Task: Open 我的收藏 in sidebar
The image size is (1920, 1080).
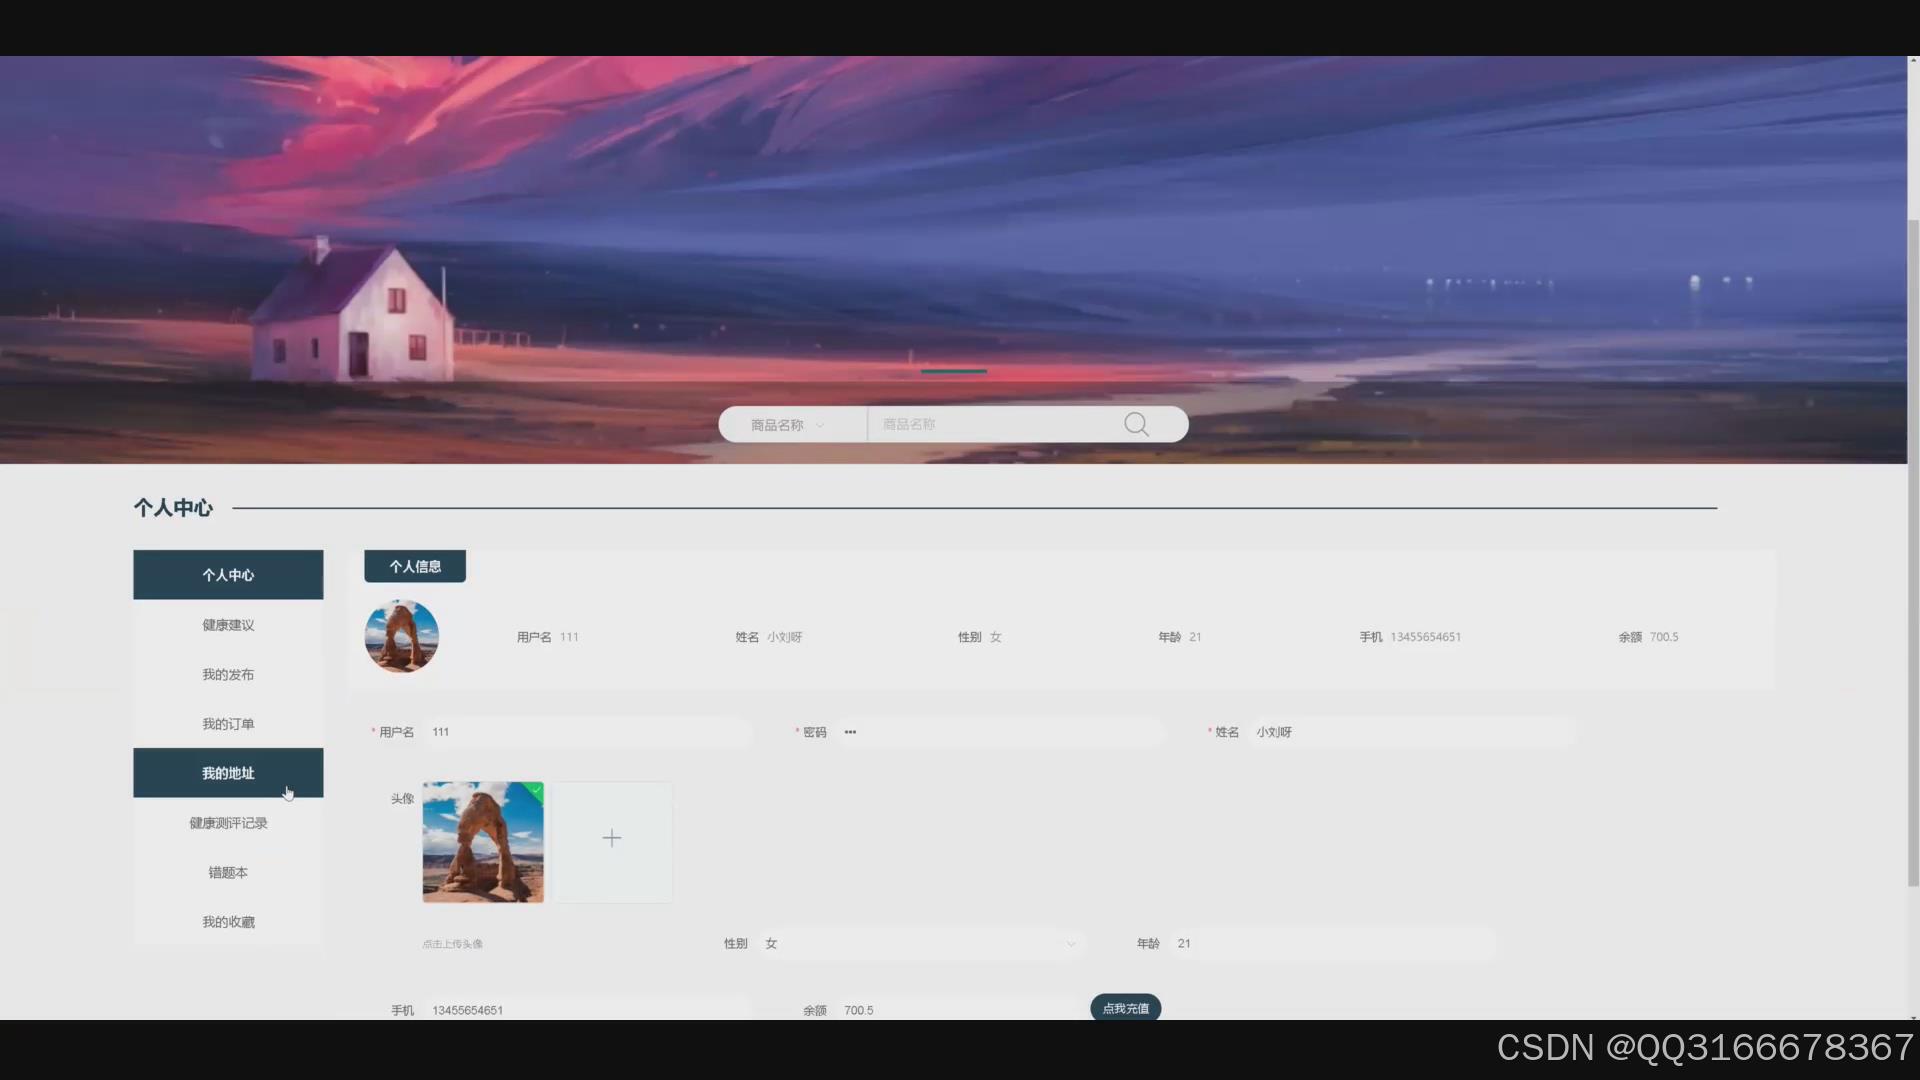Action: (228, 922)
